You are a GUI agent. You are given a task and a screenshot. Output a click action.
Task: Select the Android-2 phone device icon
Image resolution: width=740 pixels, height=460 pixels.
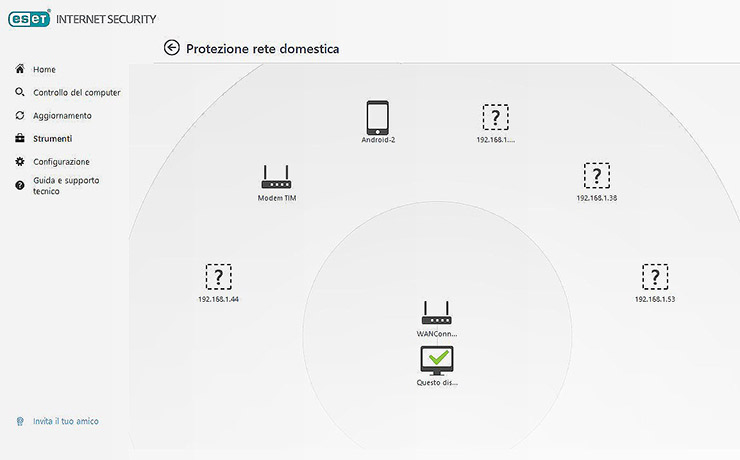(x=378, y=117)
